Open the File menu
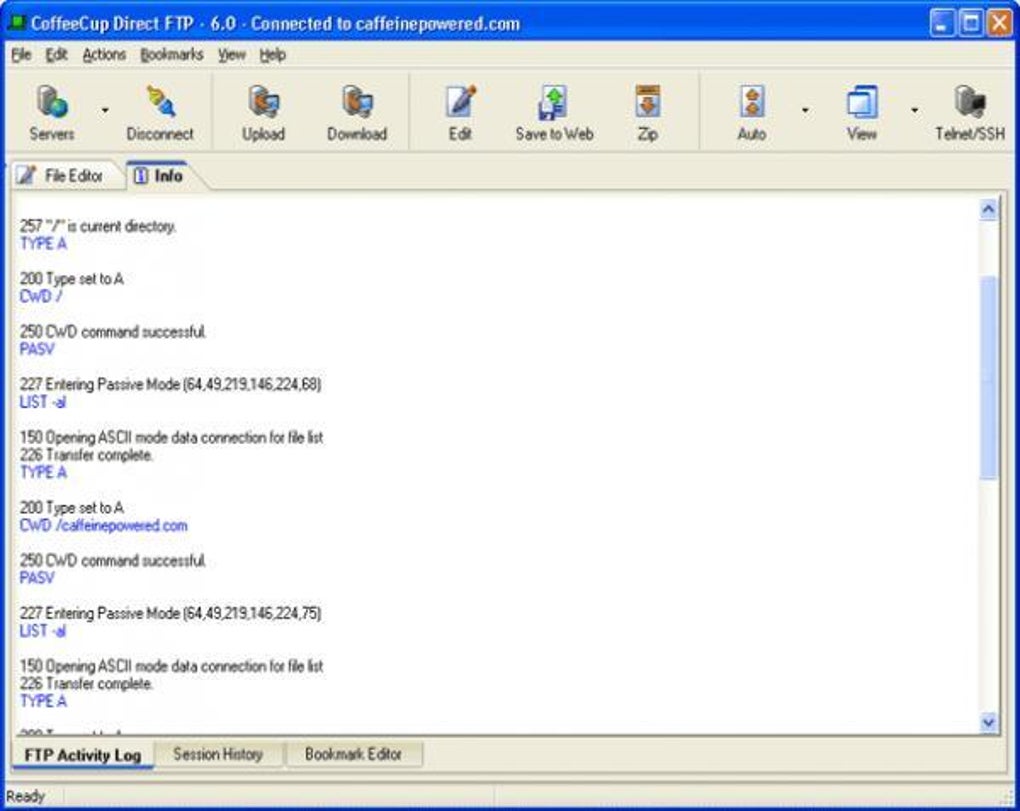Image resolution: width=1020 pixels, height=811 pixels. (x=21, y=55)
